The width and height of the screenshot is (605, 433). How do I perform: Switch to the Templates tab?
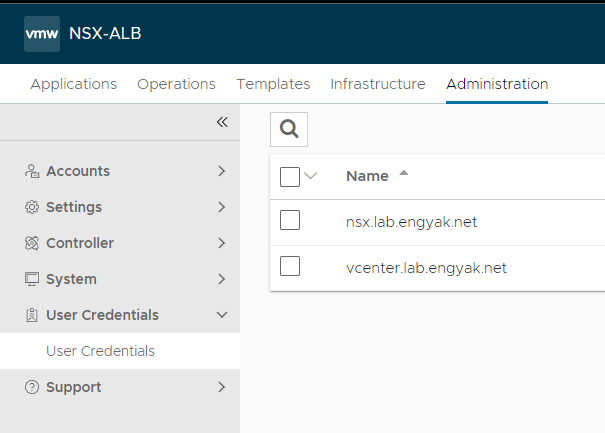click(273, 84)
